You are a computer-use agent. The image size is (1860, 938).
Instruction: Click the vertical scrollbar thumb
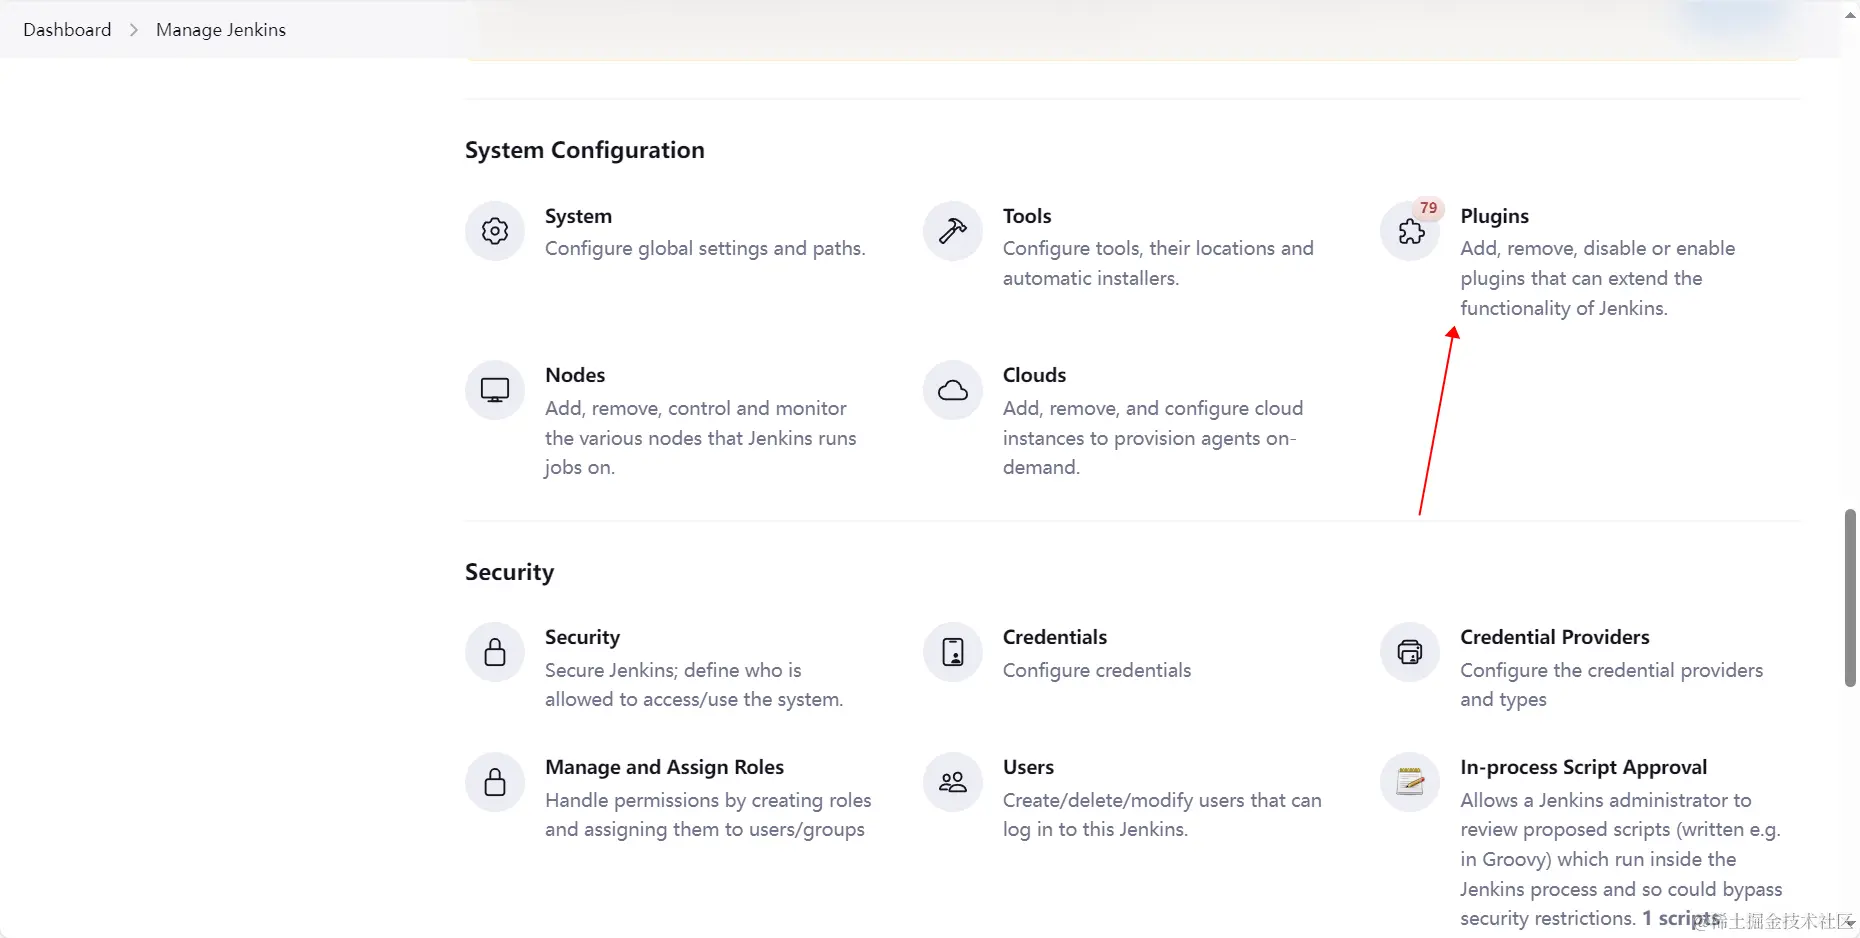[1850, 598]
